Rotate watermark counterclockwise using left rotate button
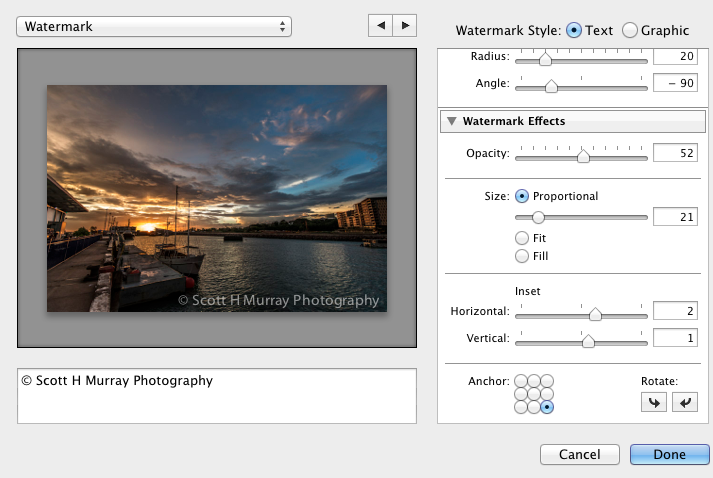This screenshot has height=478, width=713. click(652, 402)
